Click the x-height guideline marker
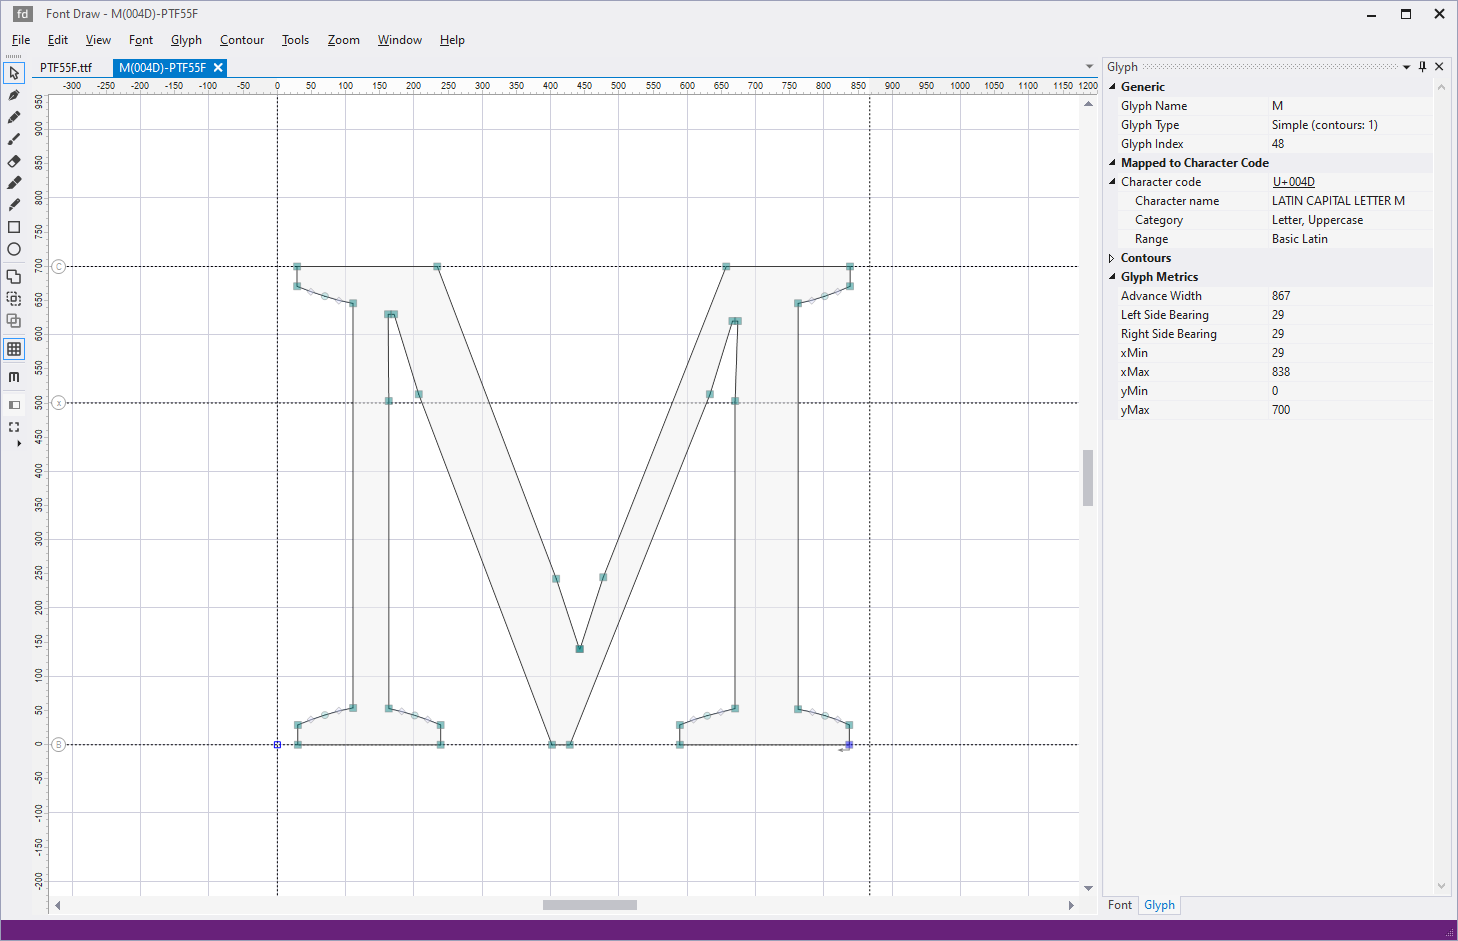This screenshot has height=941, width=1458. [59, 403]
